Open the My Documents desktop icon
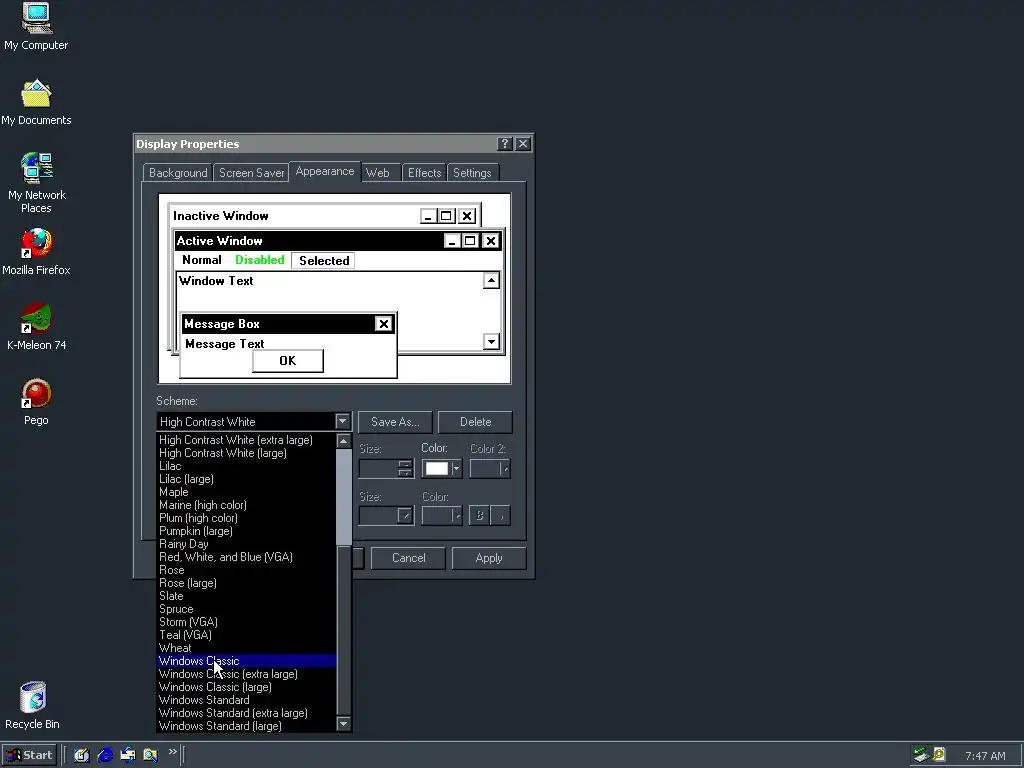This screenshot has height=768, width=1024. pos(36,103)
